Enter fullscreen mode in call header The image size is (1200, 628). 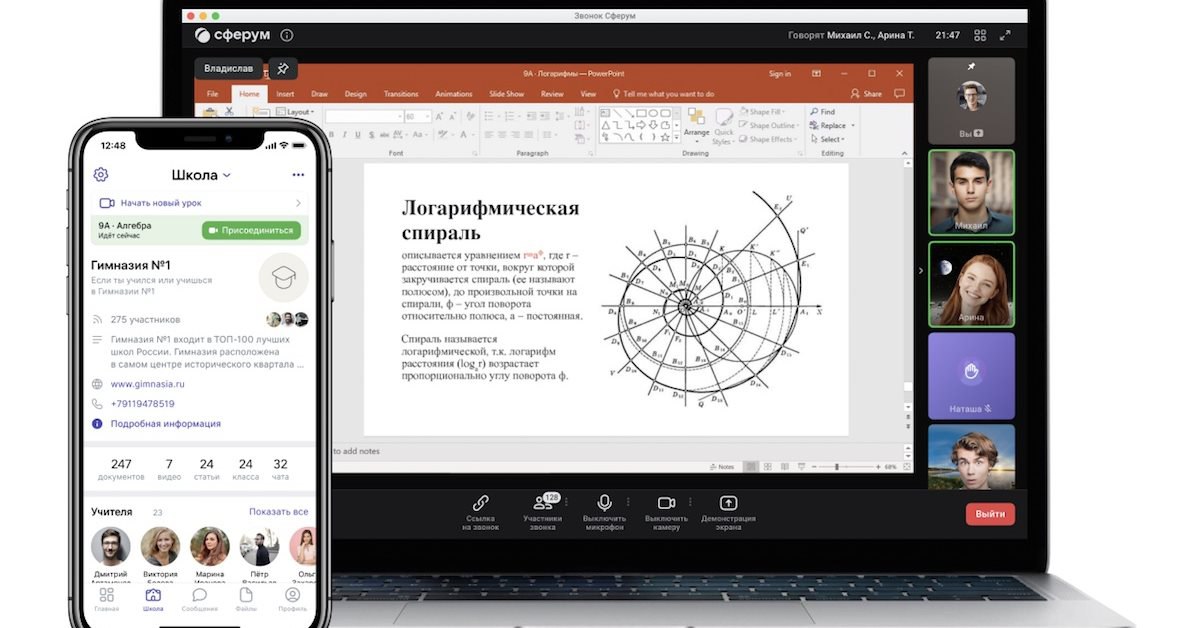pos(1005,35)
